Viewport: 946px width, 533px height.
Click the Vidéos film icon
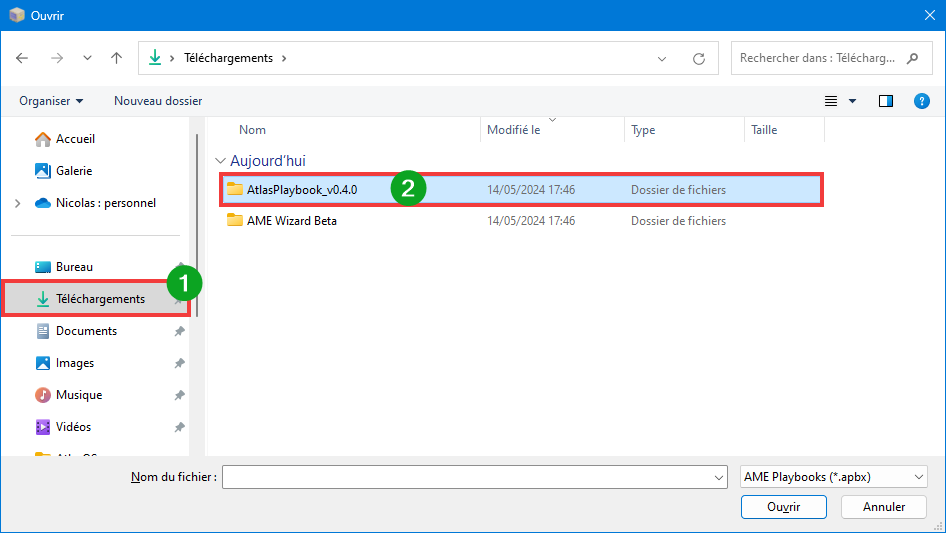click(43, 427)
